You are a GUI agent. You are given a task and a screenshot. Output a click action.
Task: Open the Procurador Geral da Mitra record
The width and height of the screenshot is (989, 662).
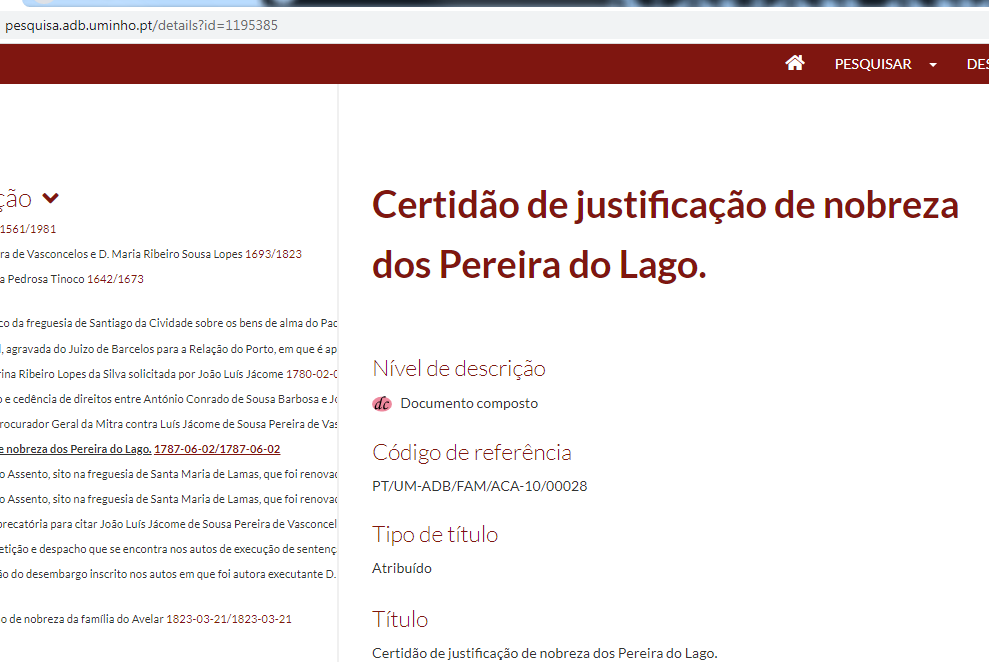tap(168, 424)
